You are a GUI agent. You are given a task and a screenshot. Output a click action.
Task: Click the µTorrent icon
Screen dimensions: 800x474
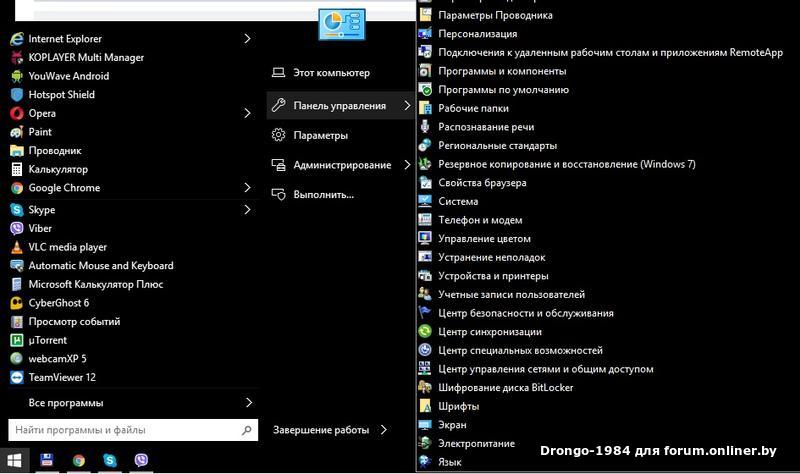17,340
